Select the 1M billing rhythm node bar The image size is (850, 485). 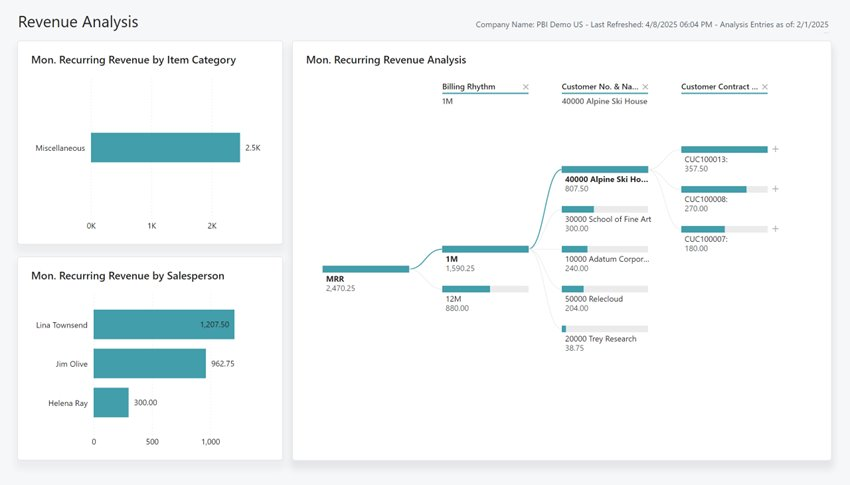[485, 249]
